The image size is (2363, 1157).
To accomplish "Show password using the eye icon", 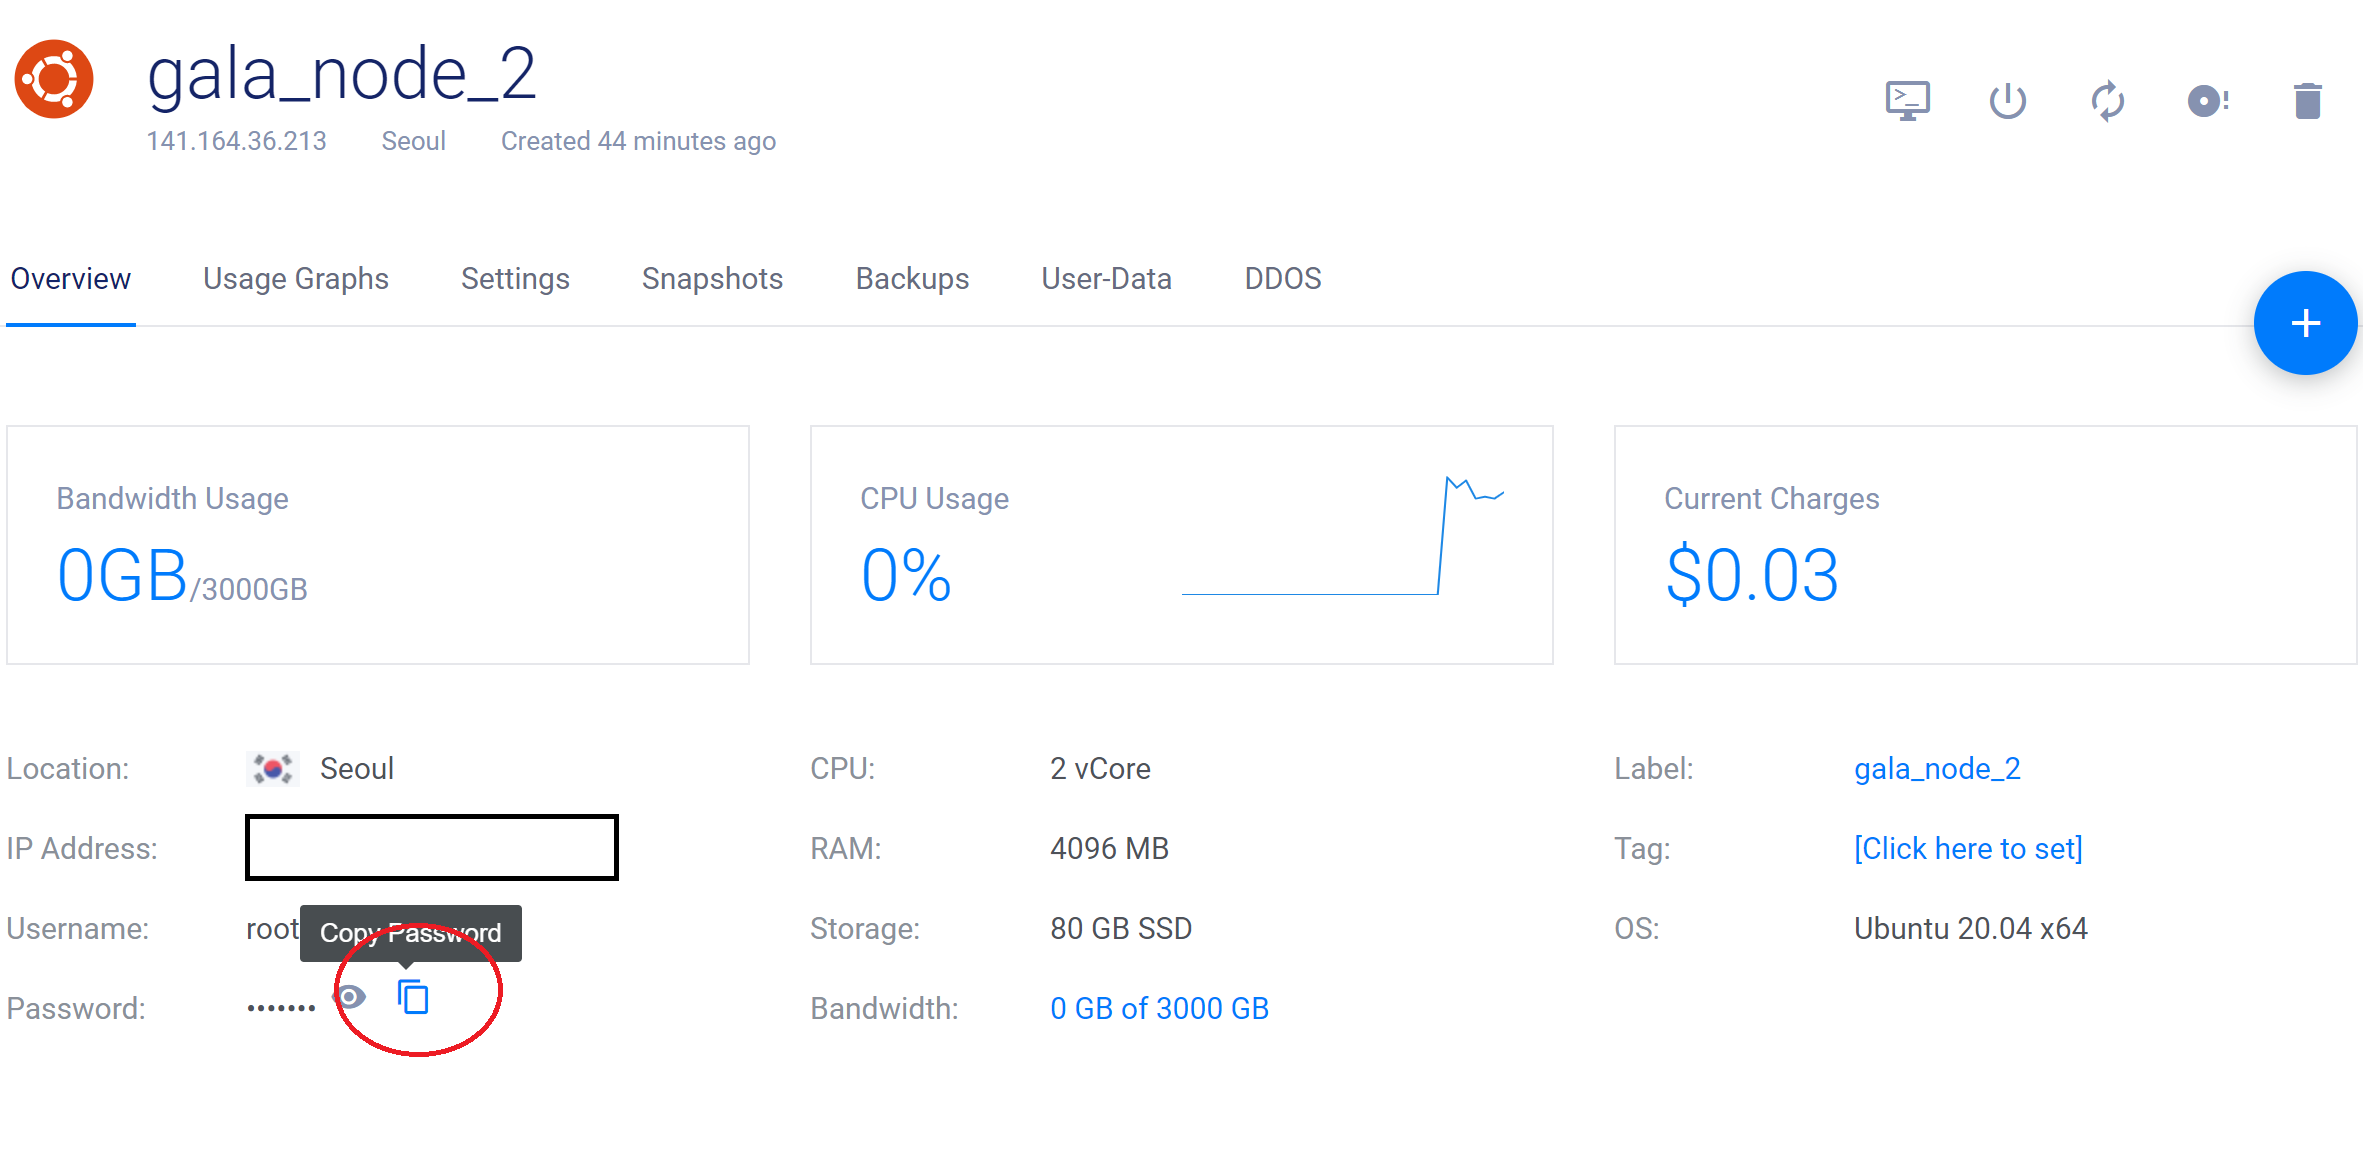I will tap(350, 997).
